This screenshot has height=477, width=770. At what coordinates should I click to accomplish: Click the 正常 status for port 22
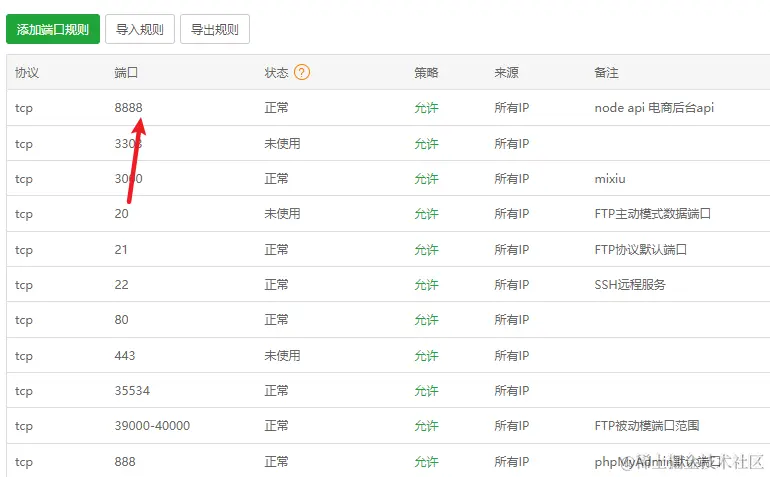coord(276,284)
